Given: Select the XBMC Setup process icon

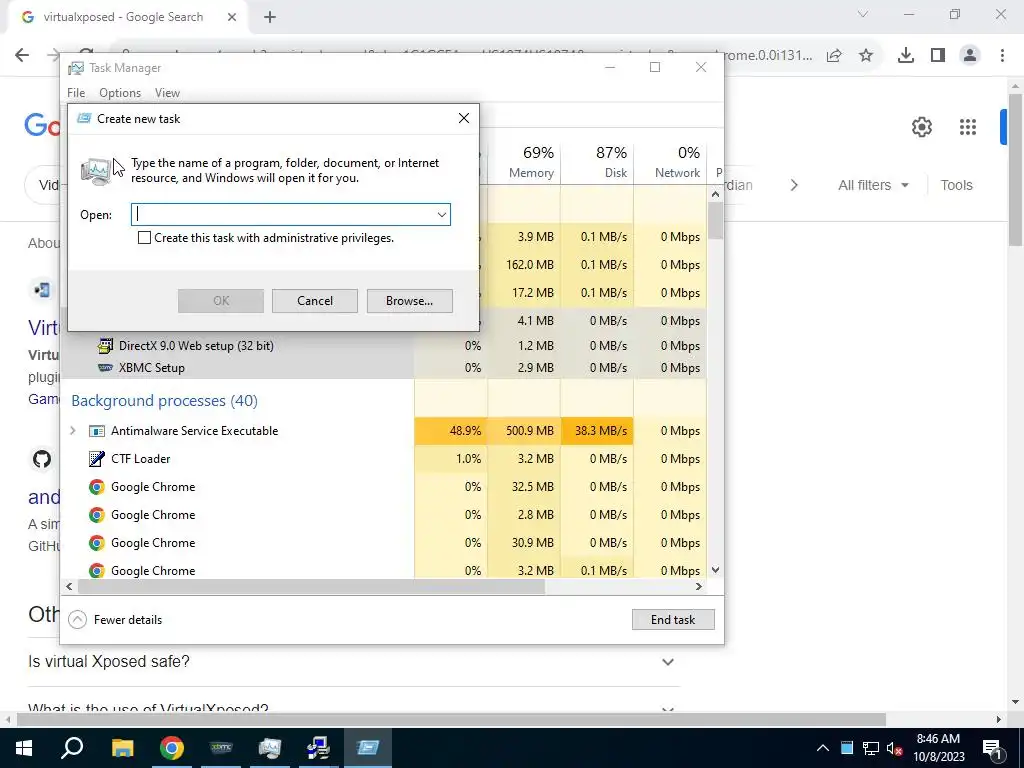Looking at the screenshot, I should coord(105,368).
